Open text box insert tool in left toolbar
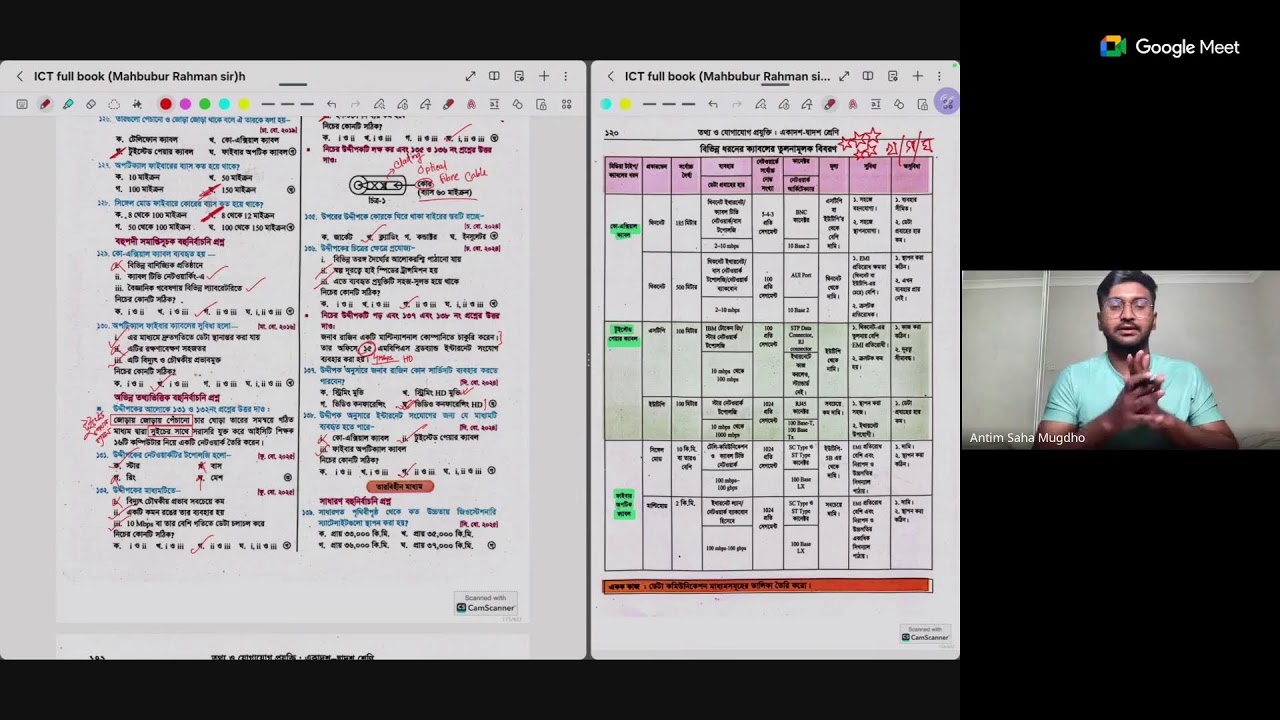This screenshot has height=720, width=1280. [494, 104]
